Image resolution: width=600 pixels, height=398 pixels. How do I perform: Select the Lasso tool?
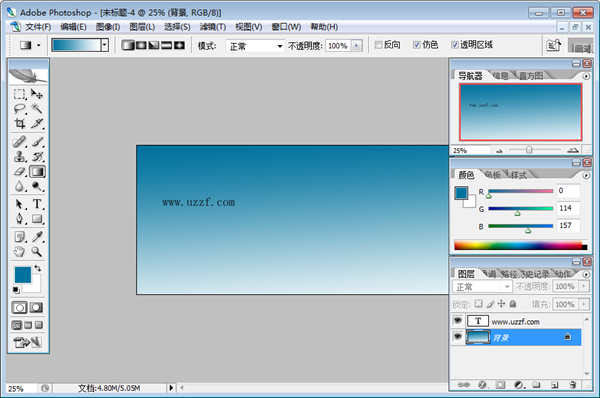tap(20, 109)
